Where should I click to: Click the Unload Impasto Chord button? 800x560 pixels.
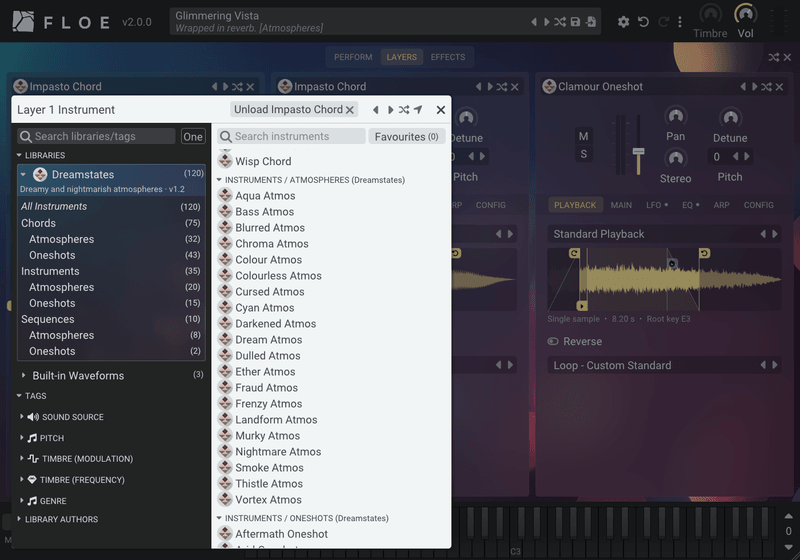tap(293, 110)
